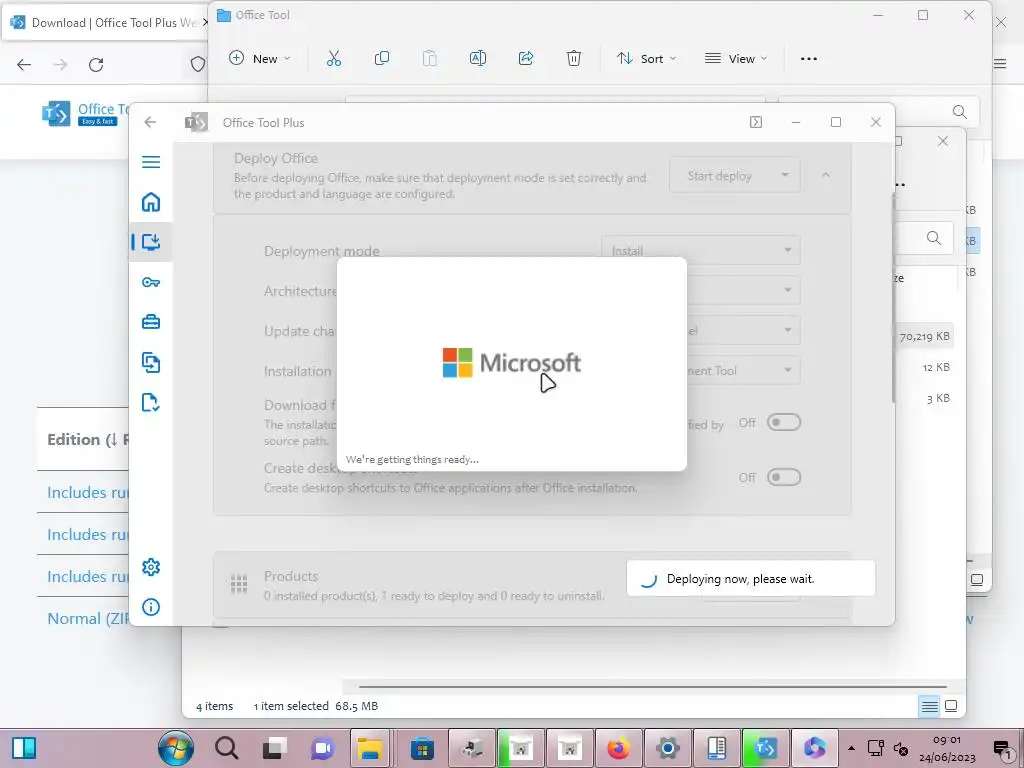Viewport: 1024px width, 768px height.
Task: Click the Copy icon in File Explorer toolbar
Action: [x=382, y=59]
